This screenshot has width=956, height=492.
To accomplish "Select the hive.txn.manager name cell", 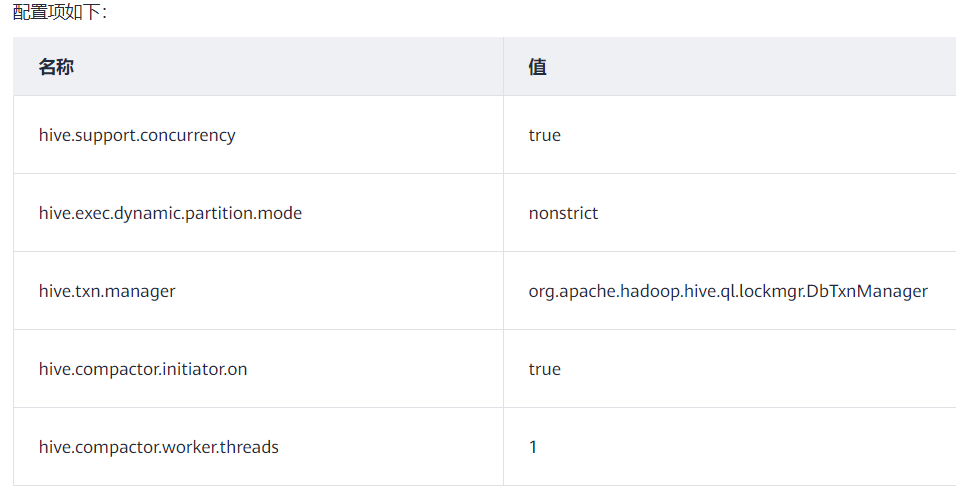I will click(107, 291).
